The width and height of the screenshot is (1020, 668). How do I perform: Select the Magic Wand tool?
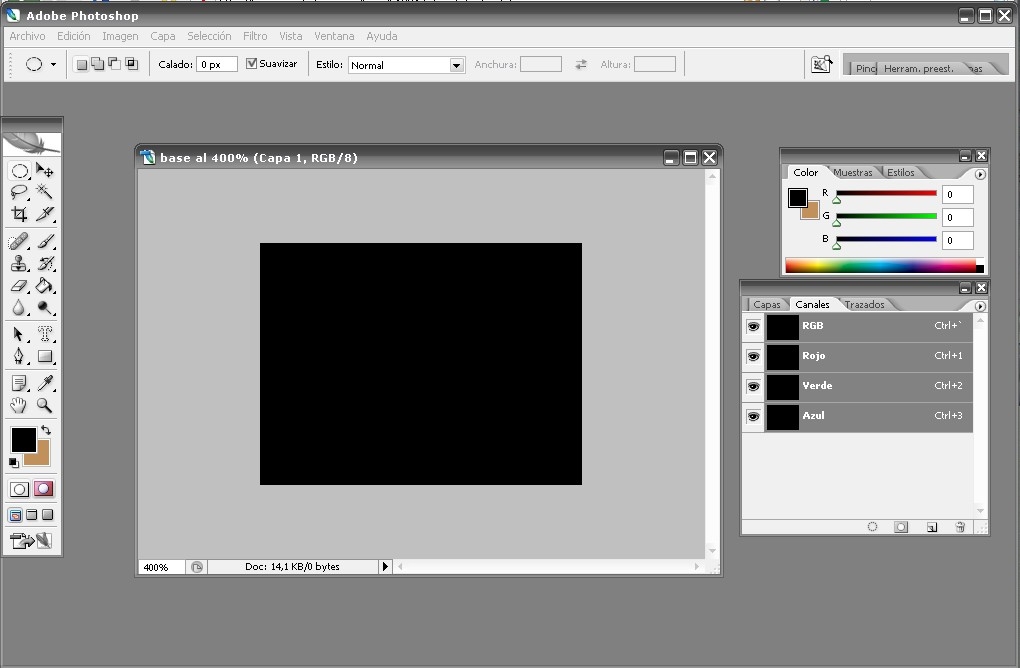[44, 192]
